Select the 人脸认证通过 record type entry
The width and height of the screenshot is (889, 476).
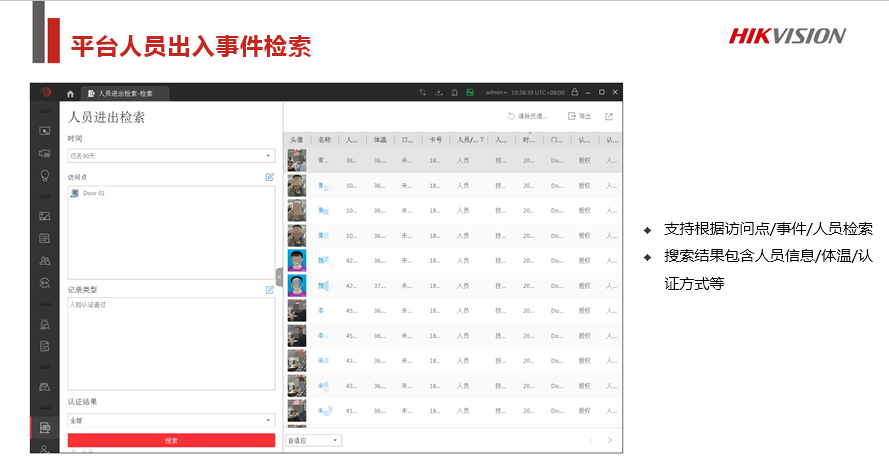pyautogui.click(x=88, y=305)
